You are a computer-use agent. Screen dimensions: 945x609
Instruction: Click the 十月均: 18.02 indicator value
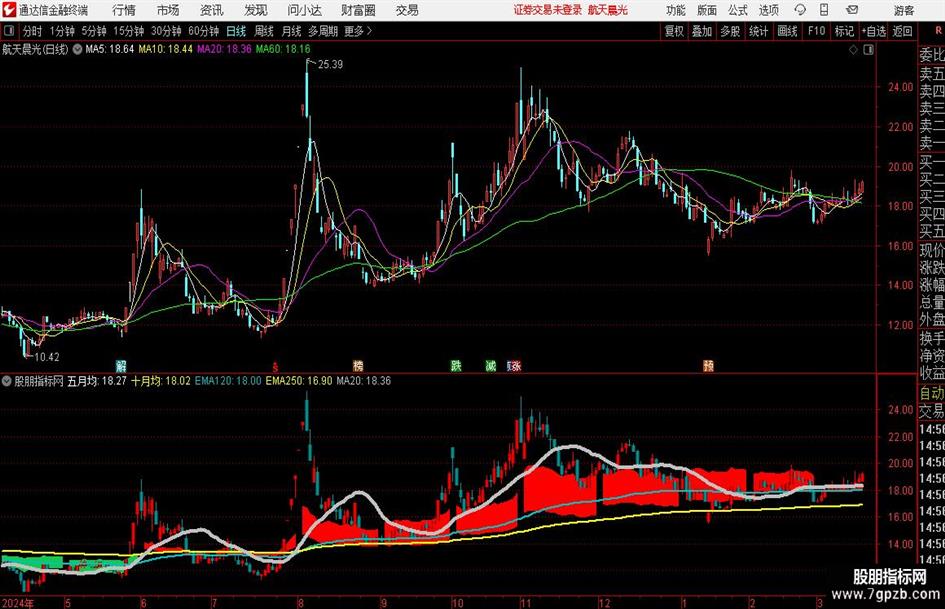pyautogui.click(x=161, y=381)
